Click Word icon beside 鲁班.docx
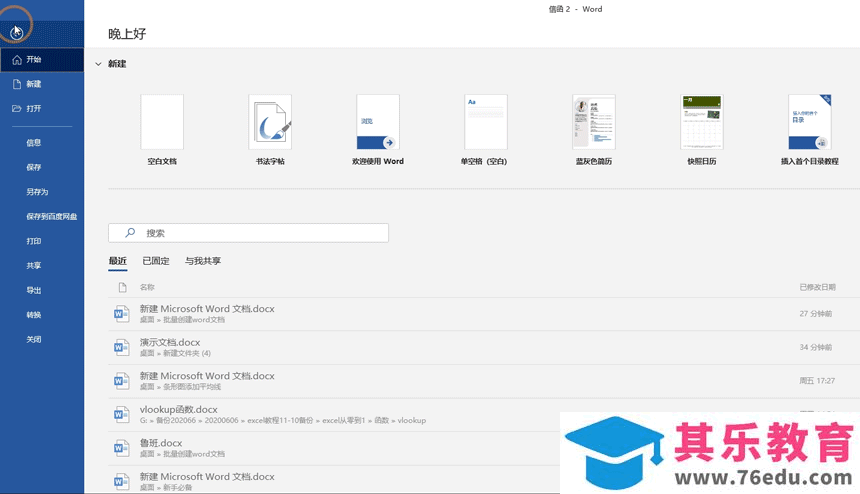Screen dimensions: 860x494 [x=121, y=448]
